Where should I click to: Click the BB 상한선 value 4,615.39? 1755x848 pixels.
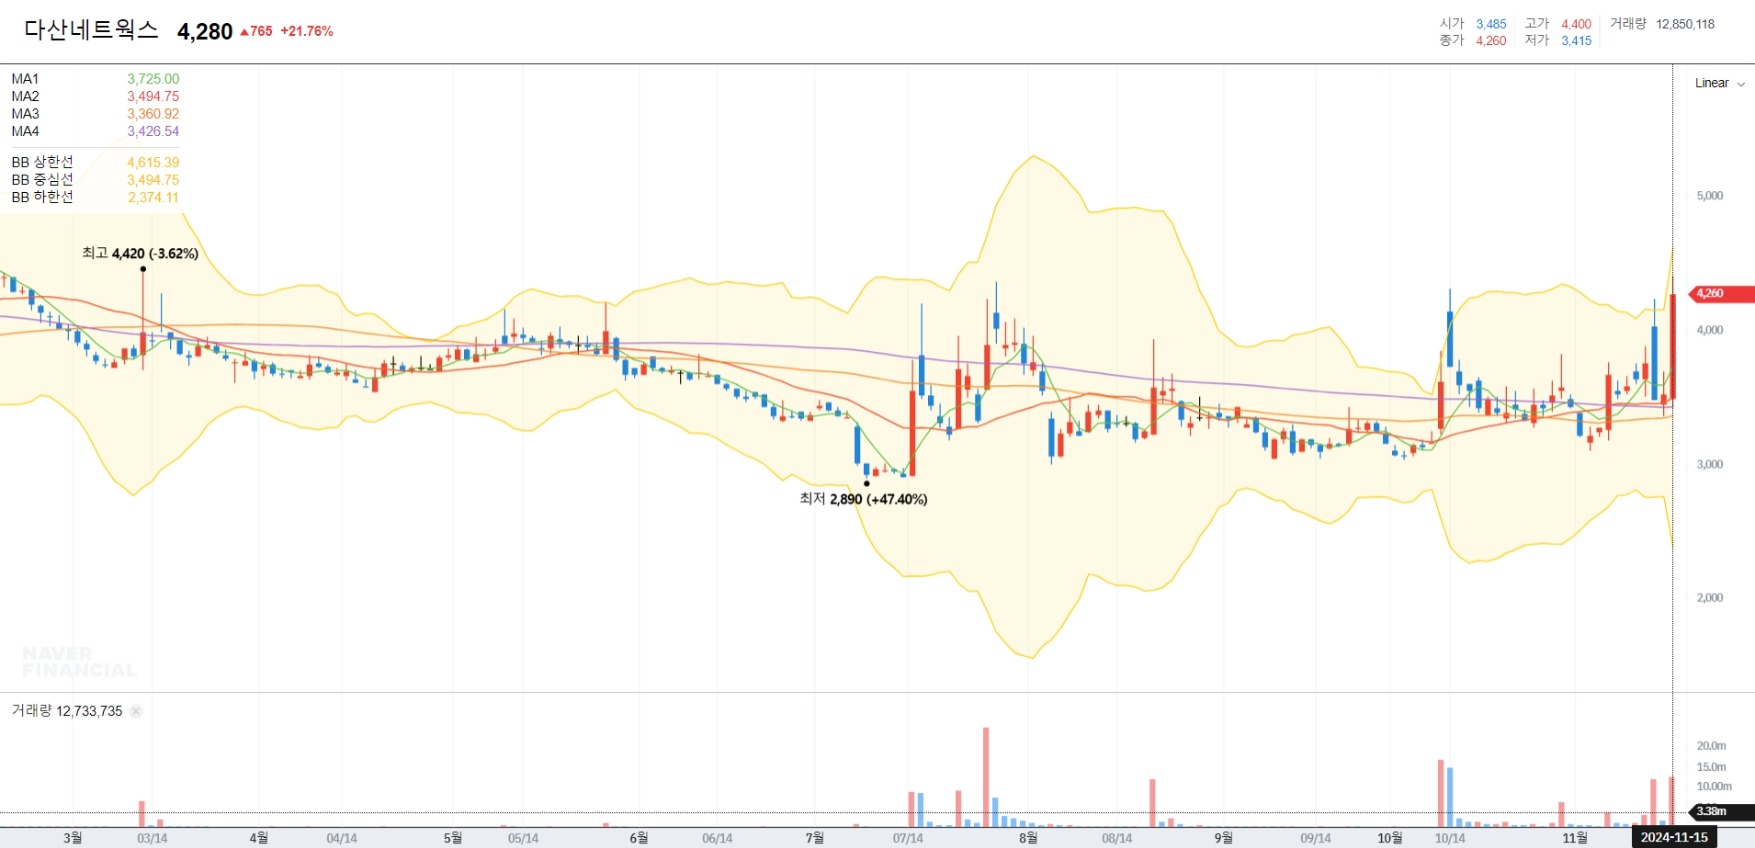pyautogui.click(x=153, y=162)
